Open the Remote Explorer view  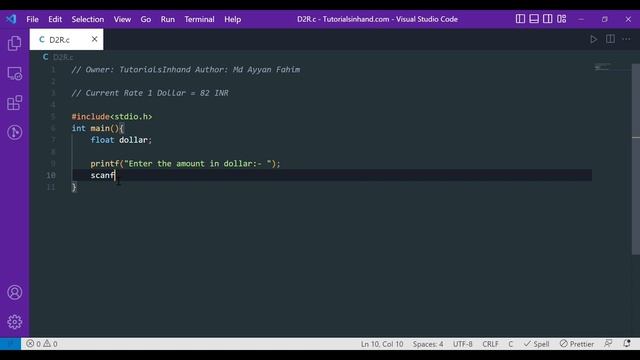(14, 74)
